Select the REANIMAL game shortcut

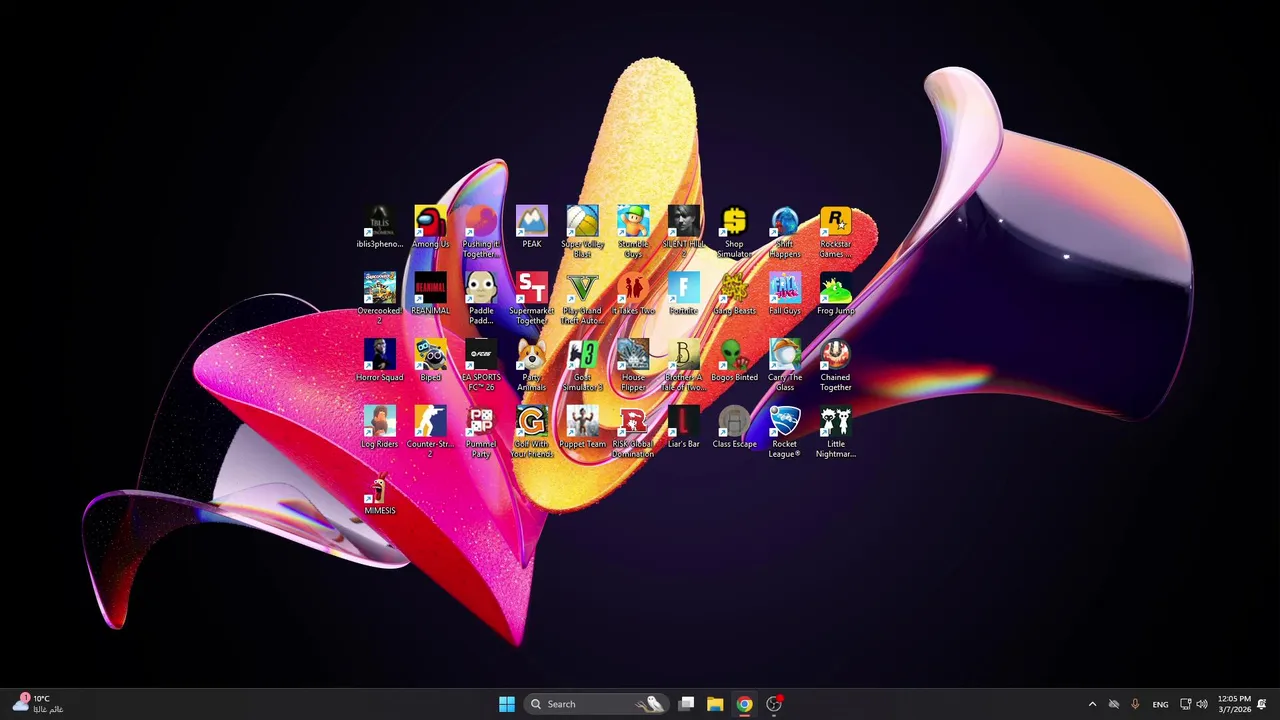pos(430,294)
